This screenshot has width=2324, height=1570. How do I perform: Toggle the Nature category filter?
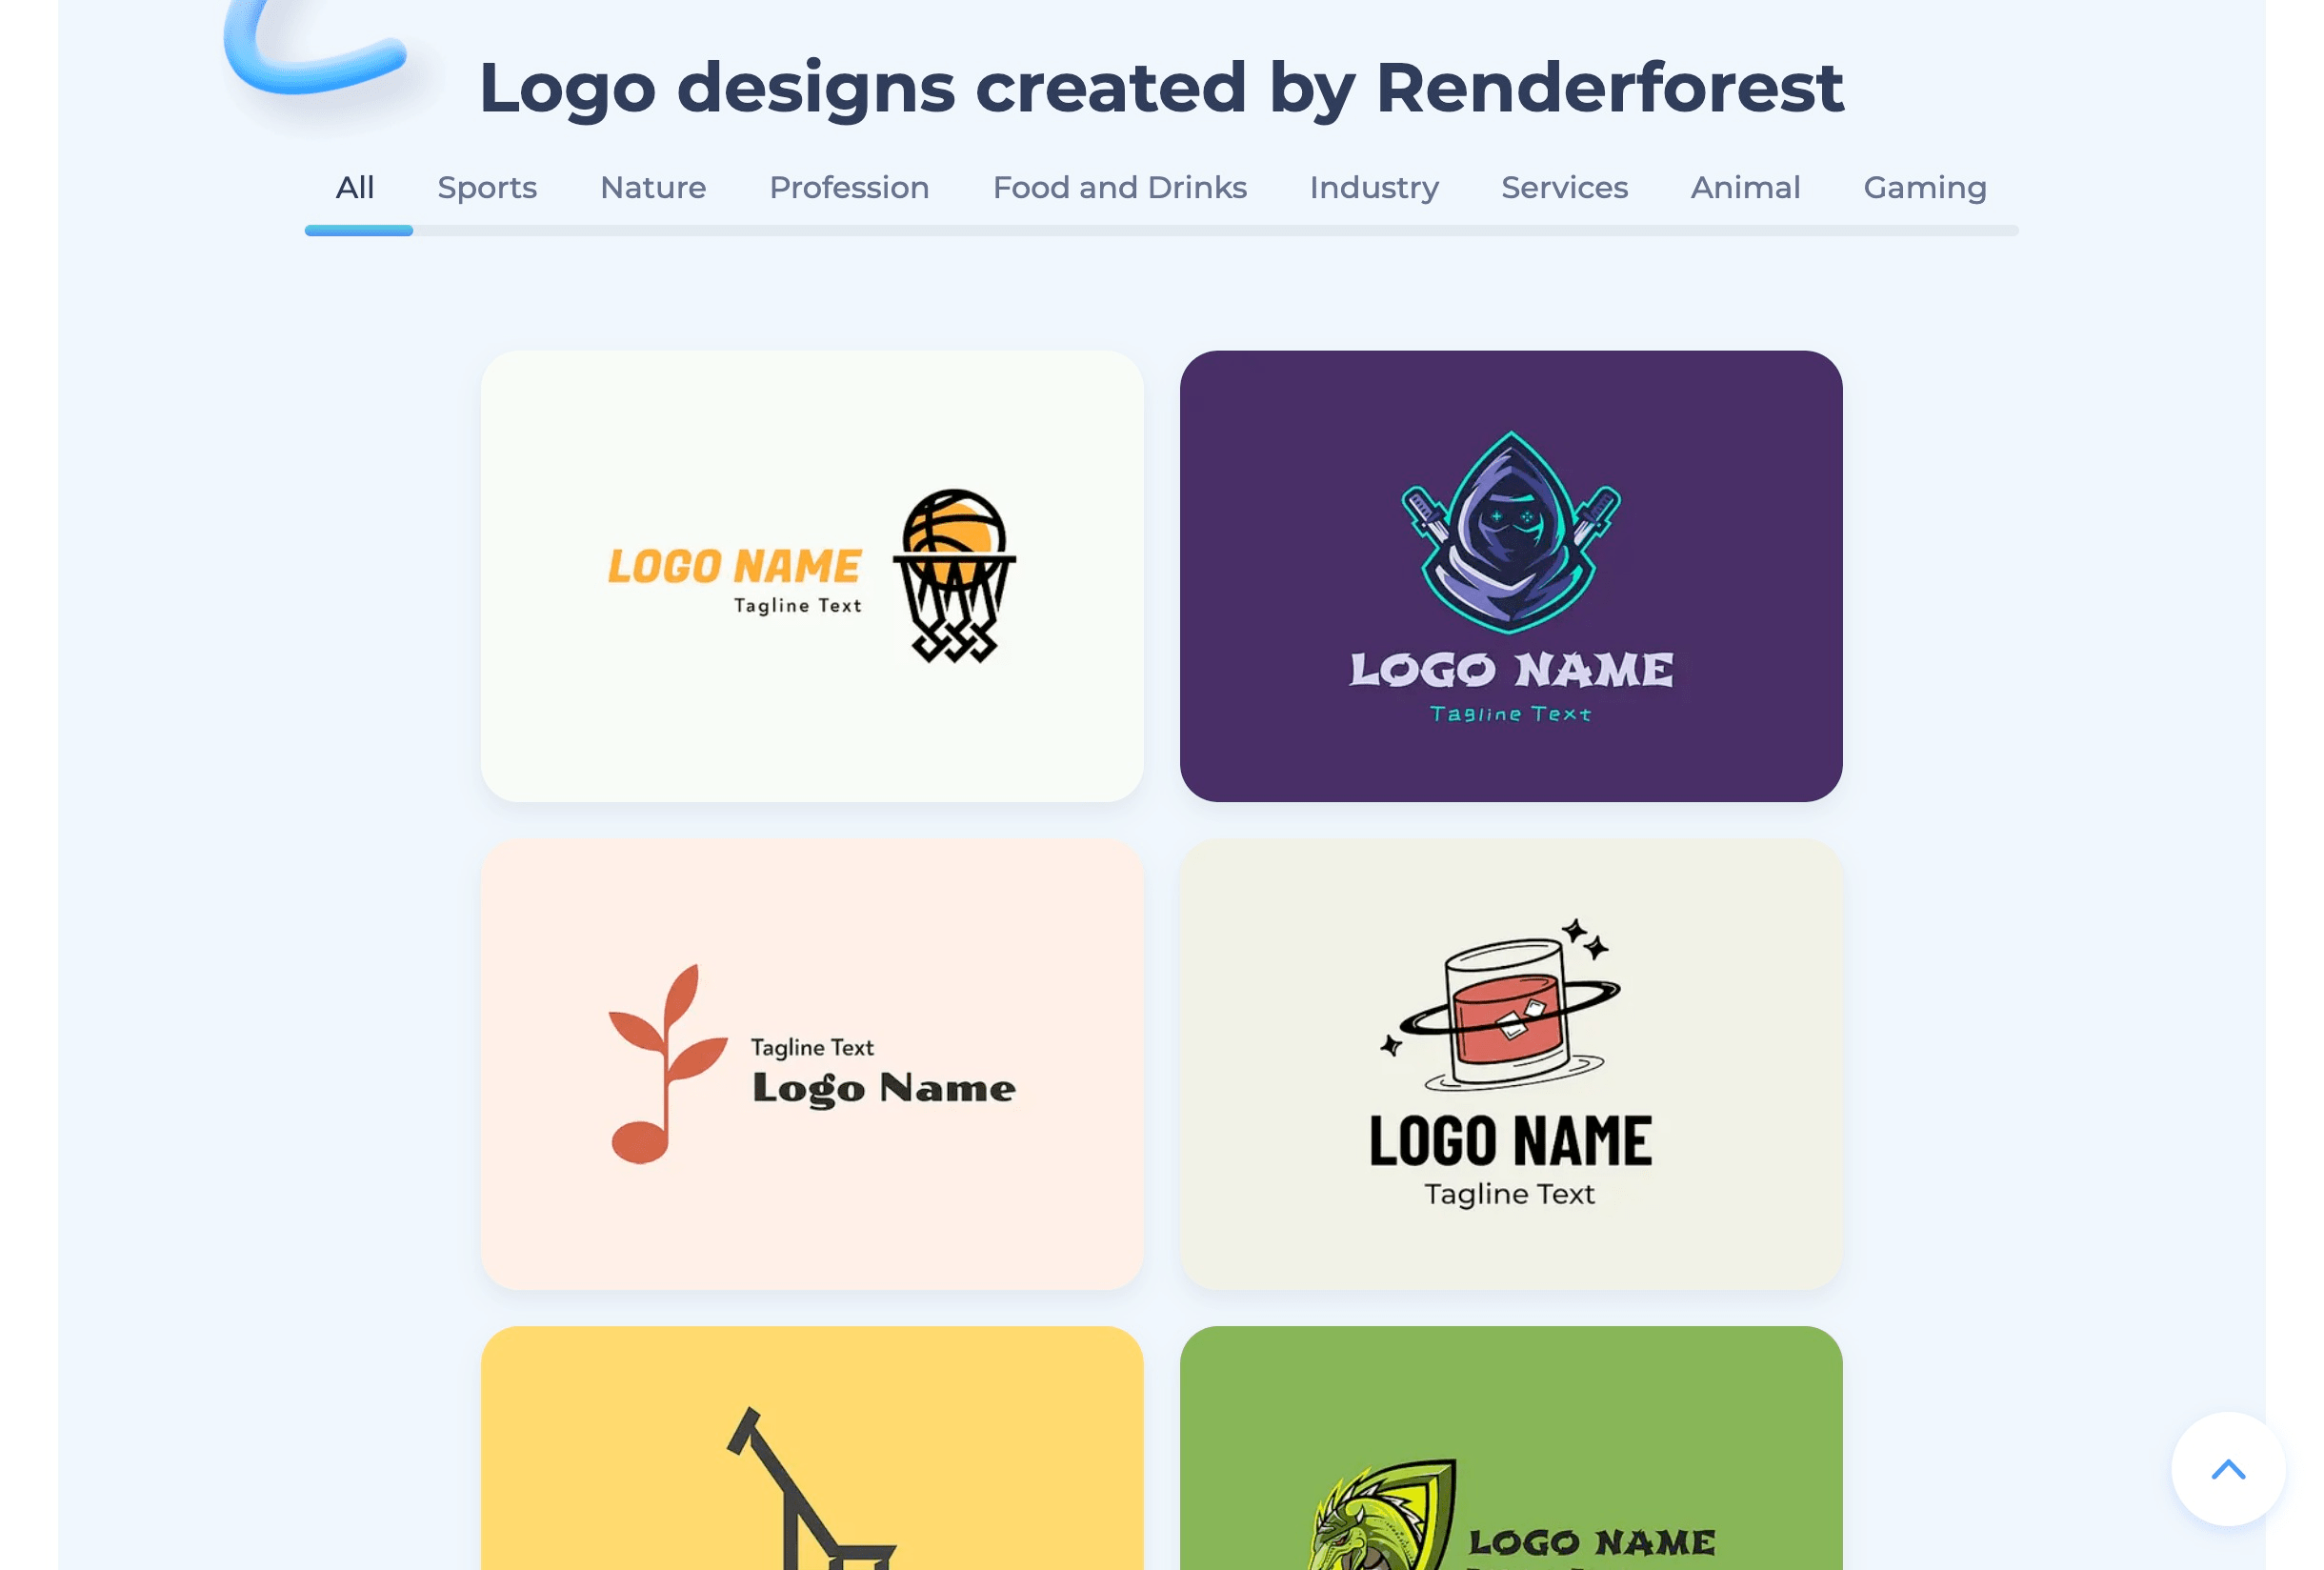point(651,188)
